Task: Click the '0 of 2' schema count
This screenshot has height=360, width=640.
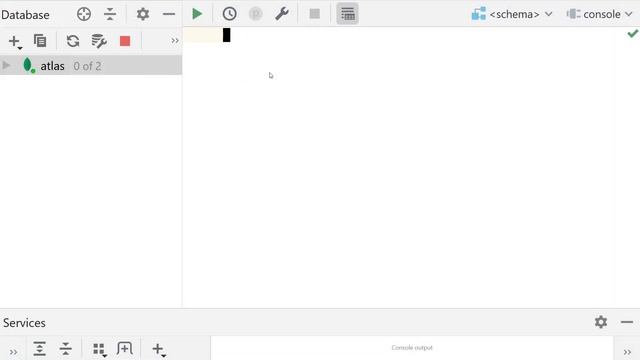Action: 87,66
